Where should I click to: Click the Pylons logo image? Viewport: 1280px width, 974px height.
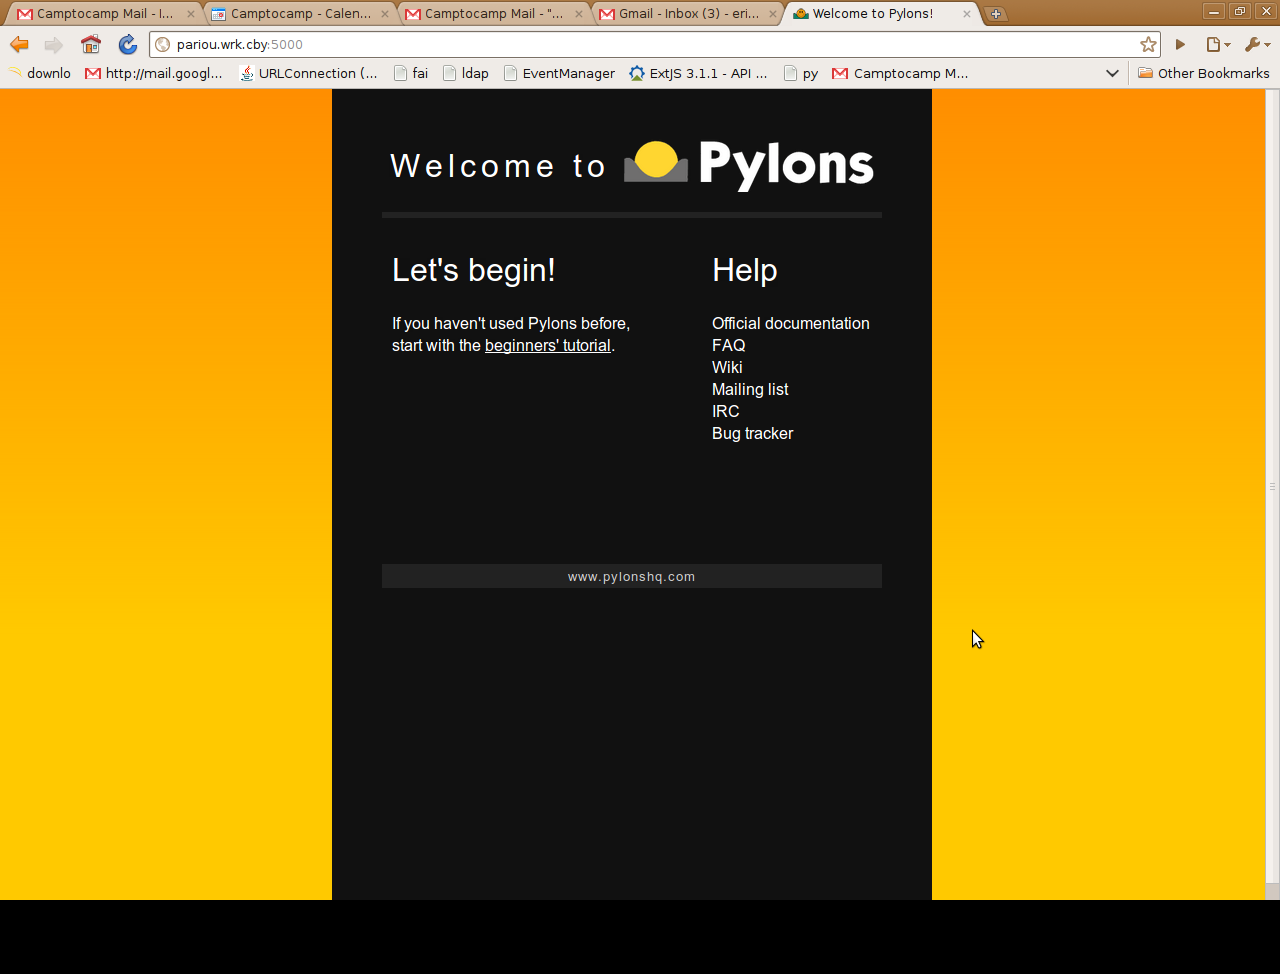(x=749, y=165)
